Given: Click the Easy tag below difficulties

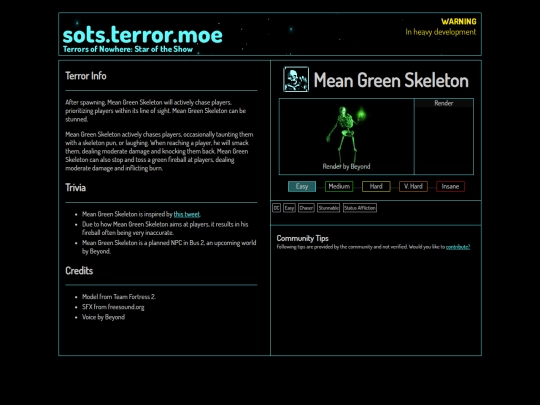Looking at the screenshot, I should click(x=289, y=208).
